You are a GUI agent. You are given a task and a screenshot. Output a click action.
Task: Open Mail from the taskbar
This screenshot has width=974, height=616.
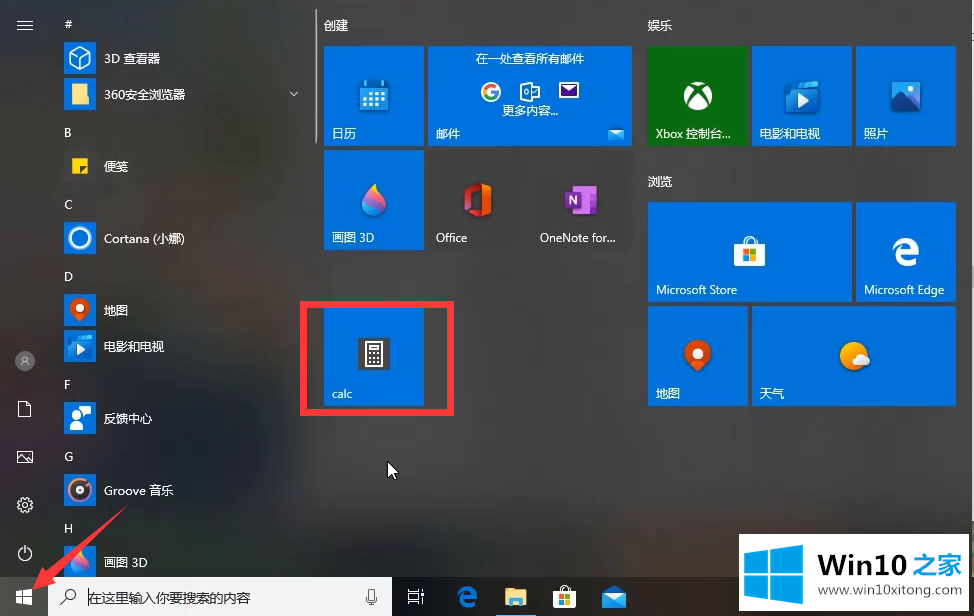coord(614,597)
